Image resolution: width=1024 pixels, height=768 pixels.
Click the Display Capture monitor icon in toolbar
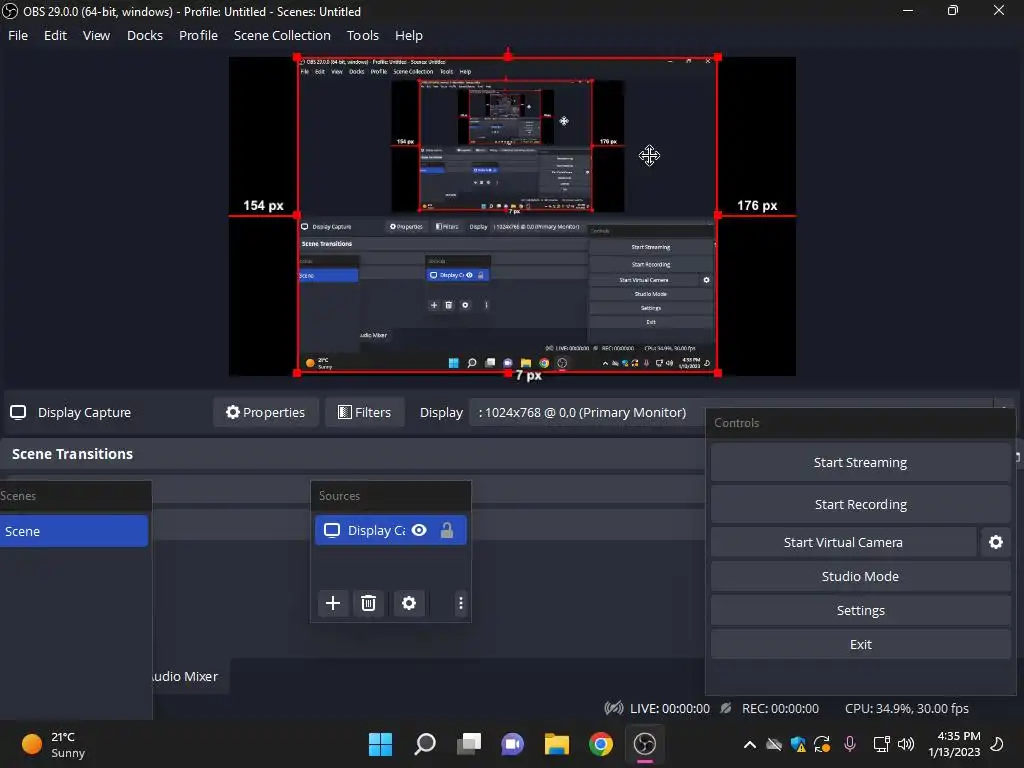pyautogui.click(x=18, y=412)
